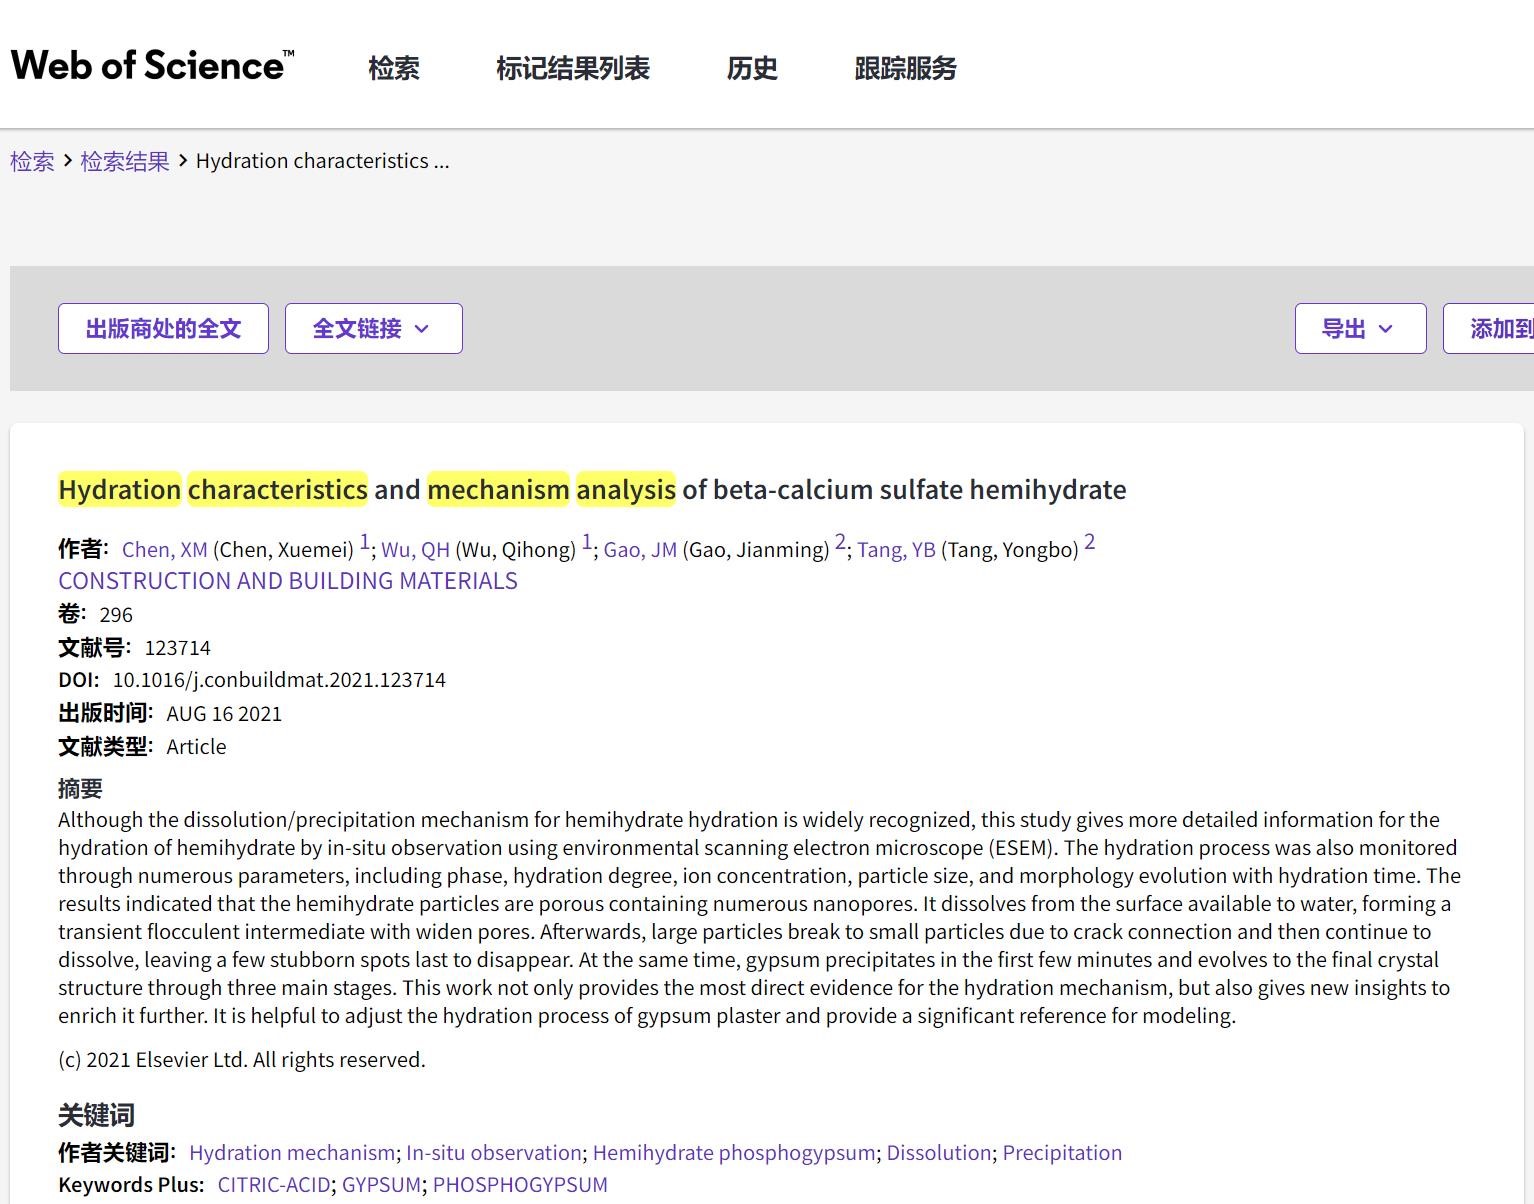The height and width of the screenshot is (1204, 1534).
Task: Open Construction and Building Materials journal link
Action: pyautogui.click(x=288, y=581)
